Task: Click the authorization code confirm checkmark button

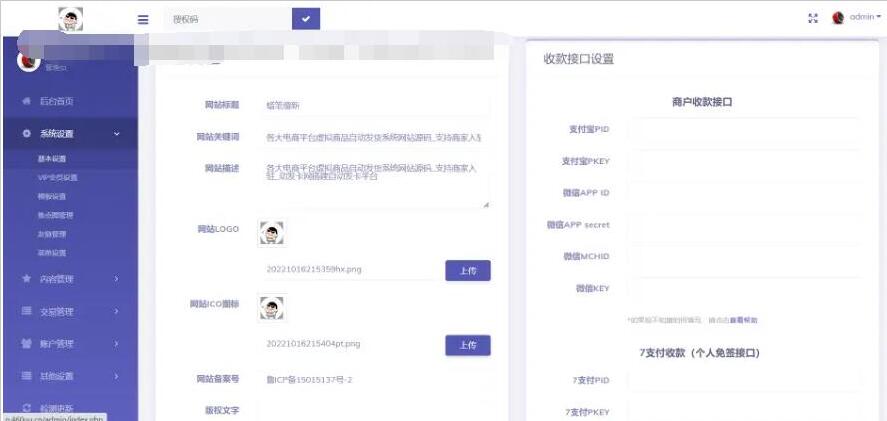Action: [x=306, y=19]
